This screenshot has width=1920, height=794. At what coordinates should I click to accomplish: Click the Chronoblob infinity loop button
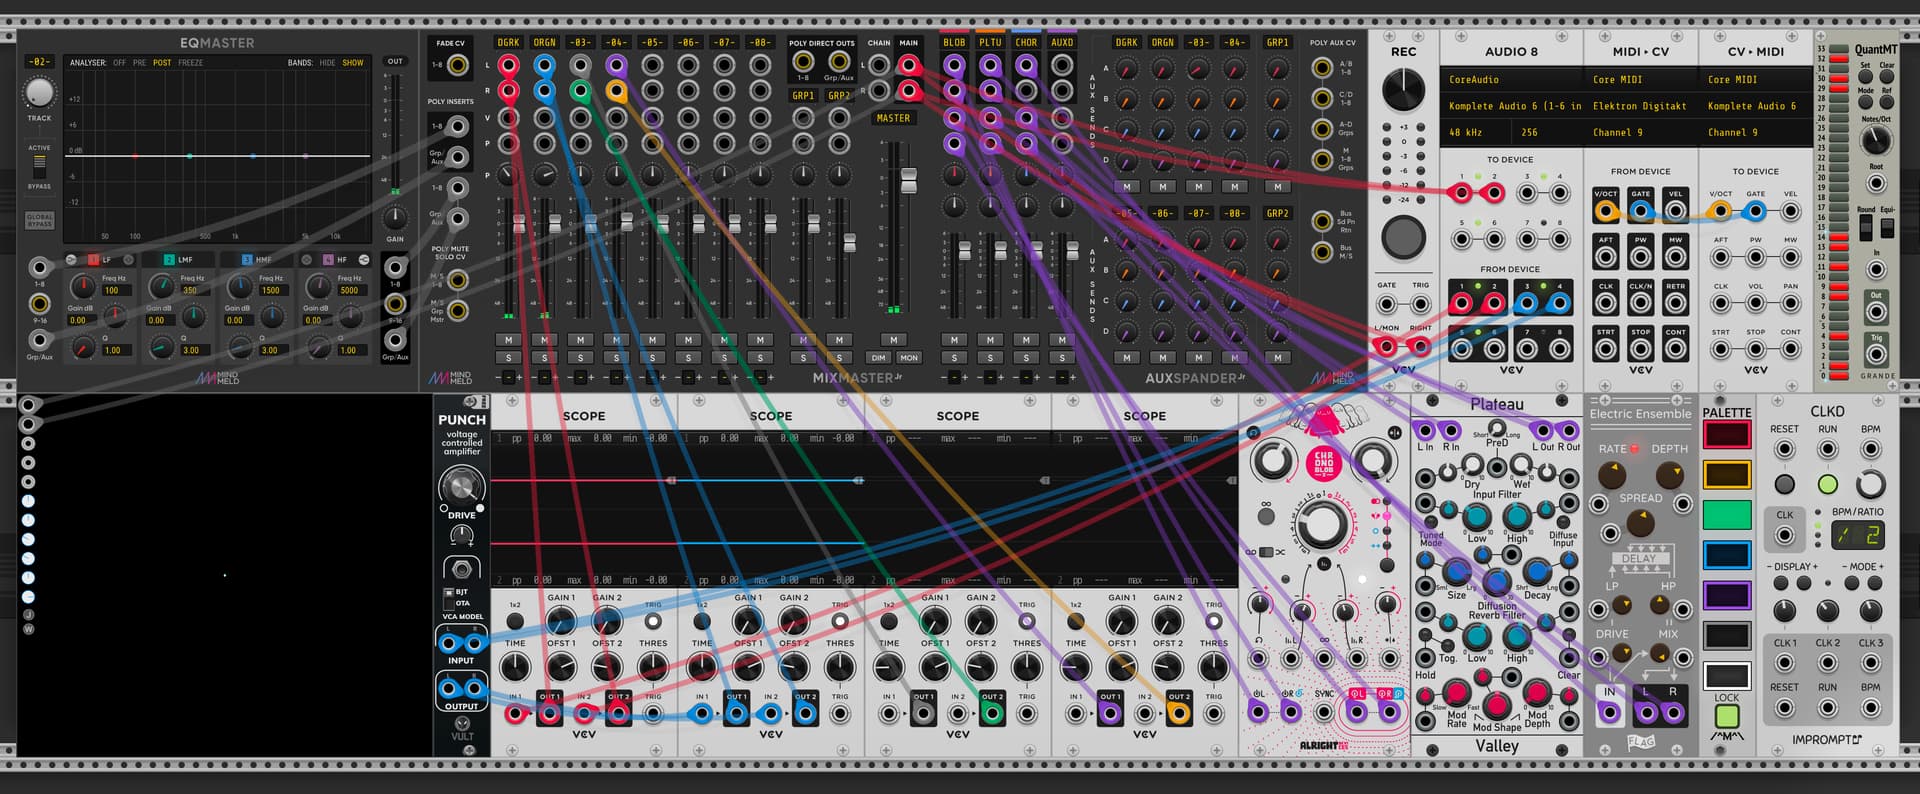[x=1266, y=516]
